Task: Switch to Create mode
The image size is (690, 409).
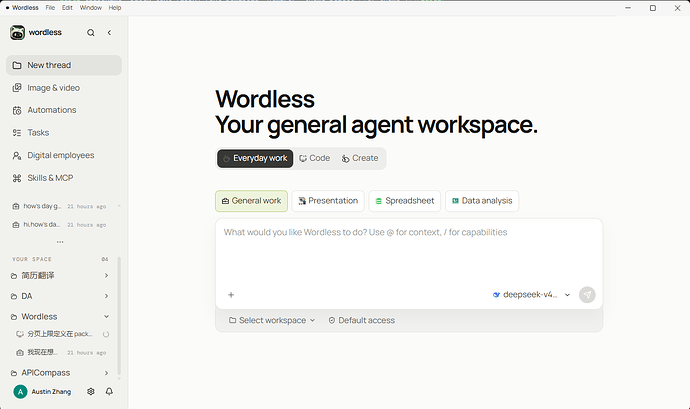Action: pyautogui.click(x=360, y=158)
